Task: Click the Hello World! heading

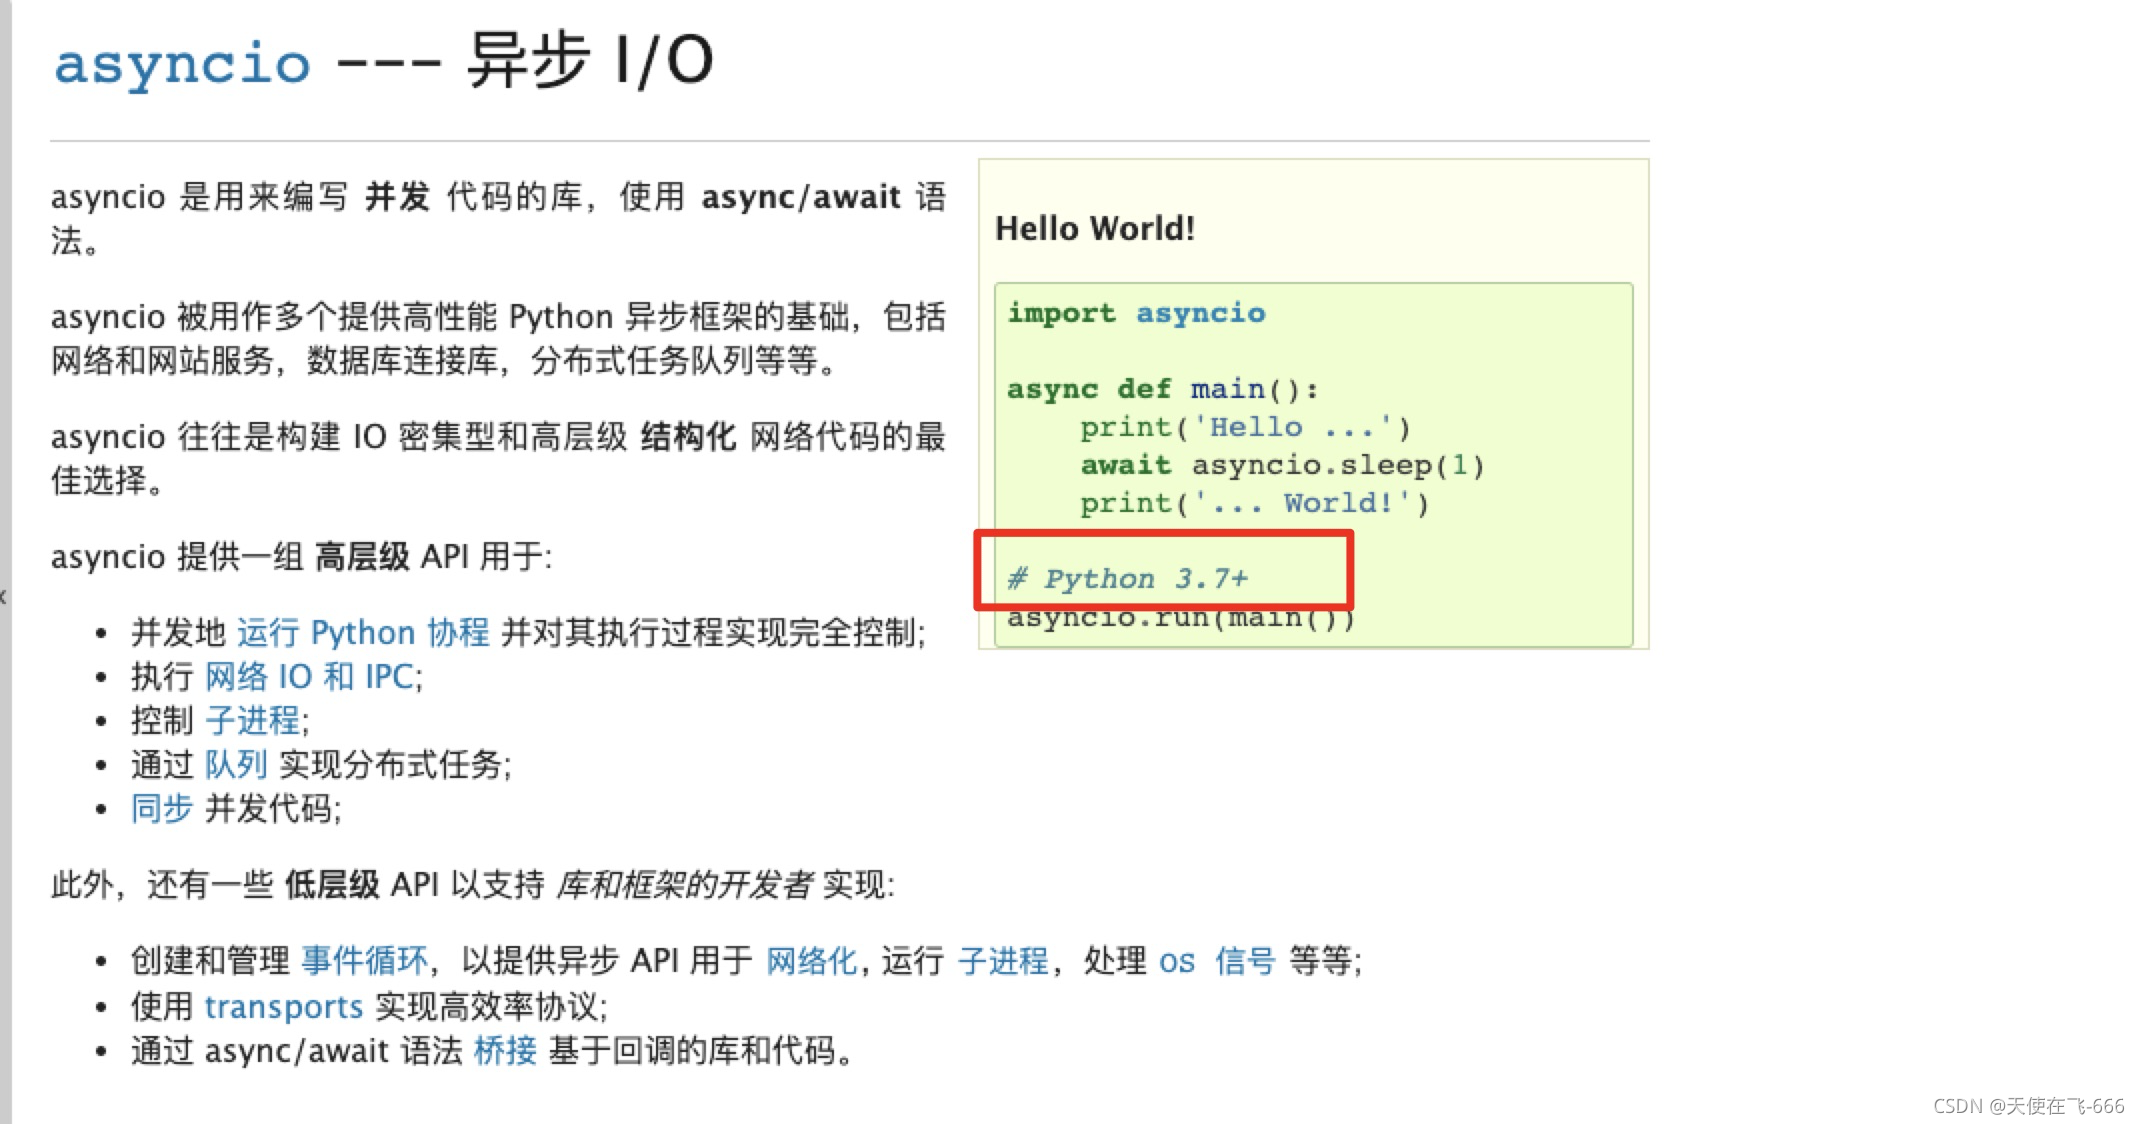Action: click(x=1095, y=229)
